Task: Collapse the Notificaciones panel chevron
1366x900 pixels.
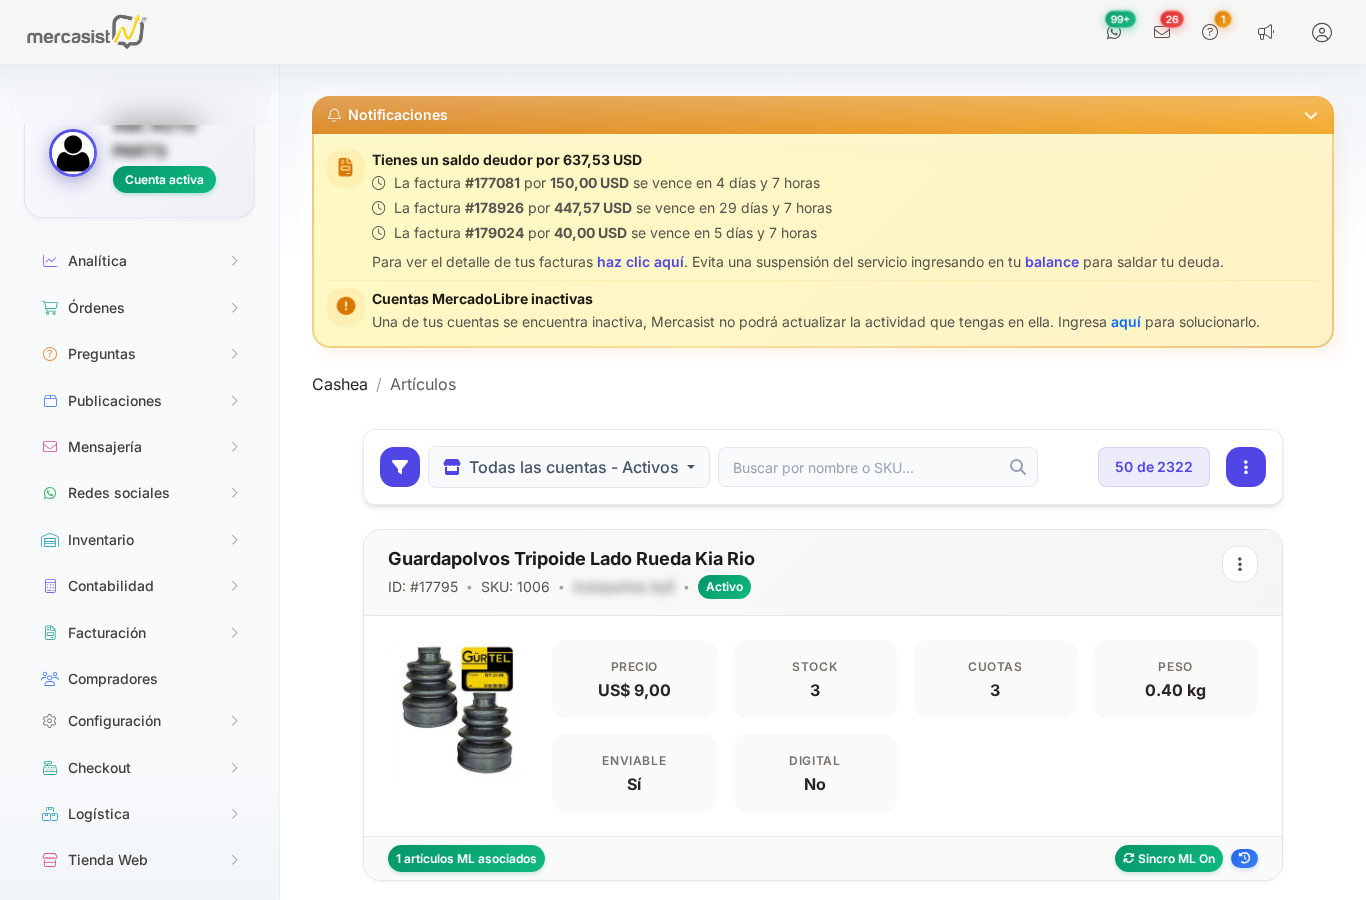Action: click(x=1311, y=115)
